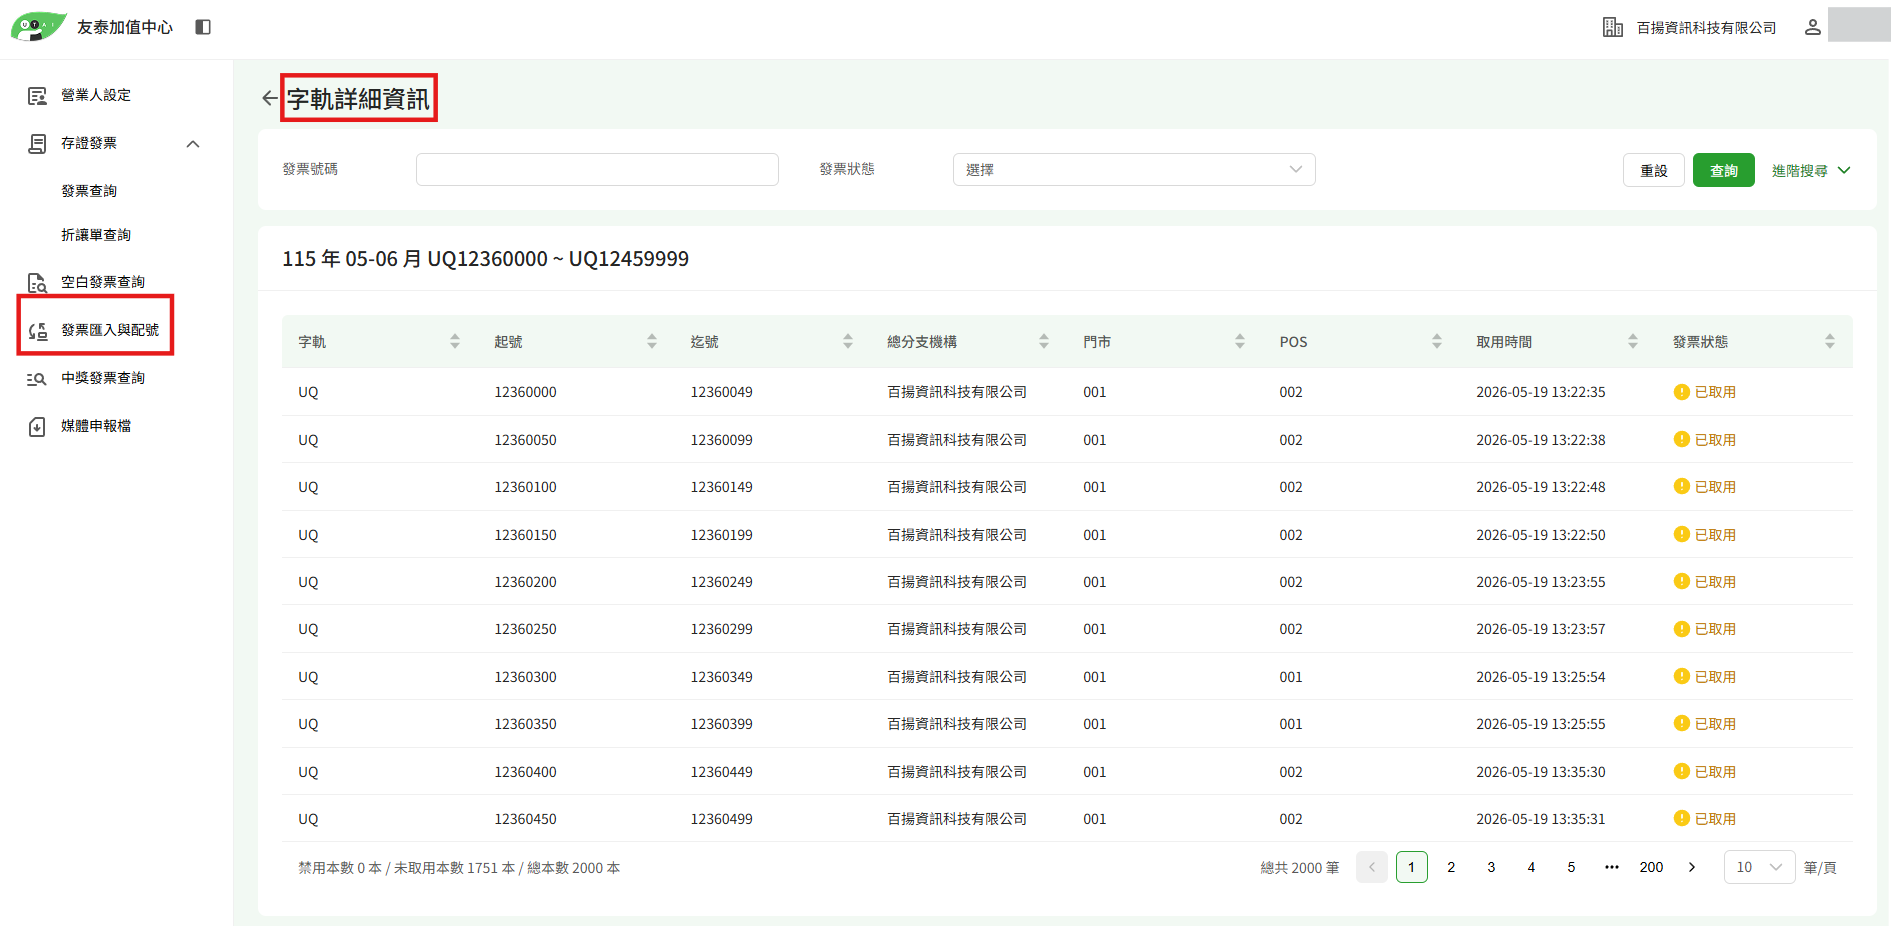Select 發票查詢 in the sidebar submenu
Screen dimensions: 1891x926
[x=89, y=191]
